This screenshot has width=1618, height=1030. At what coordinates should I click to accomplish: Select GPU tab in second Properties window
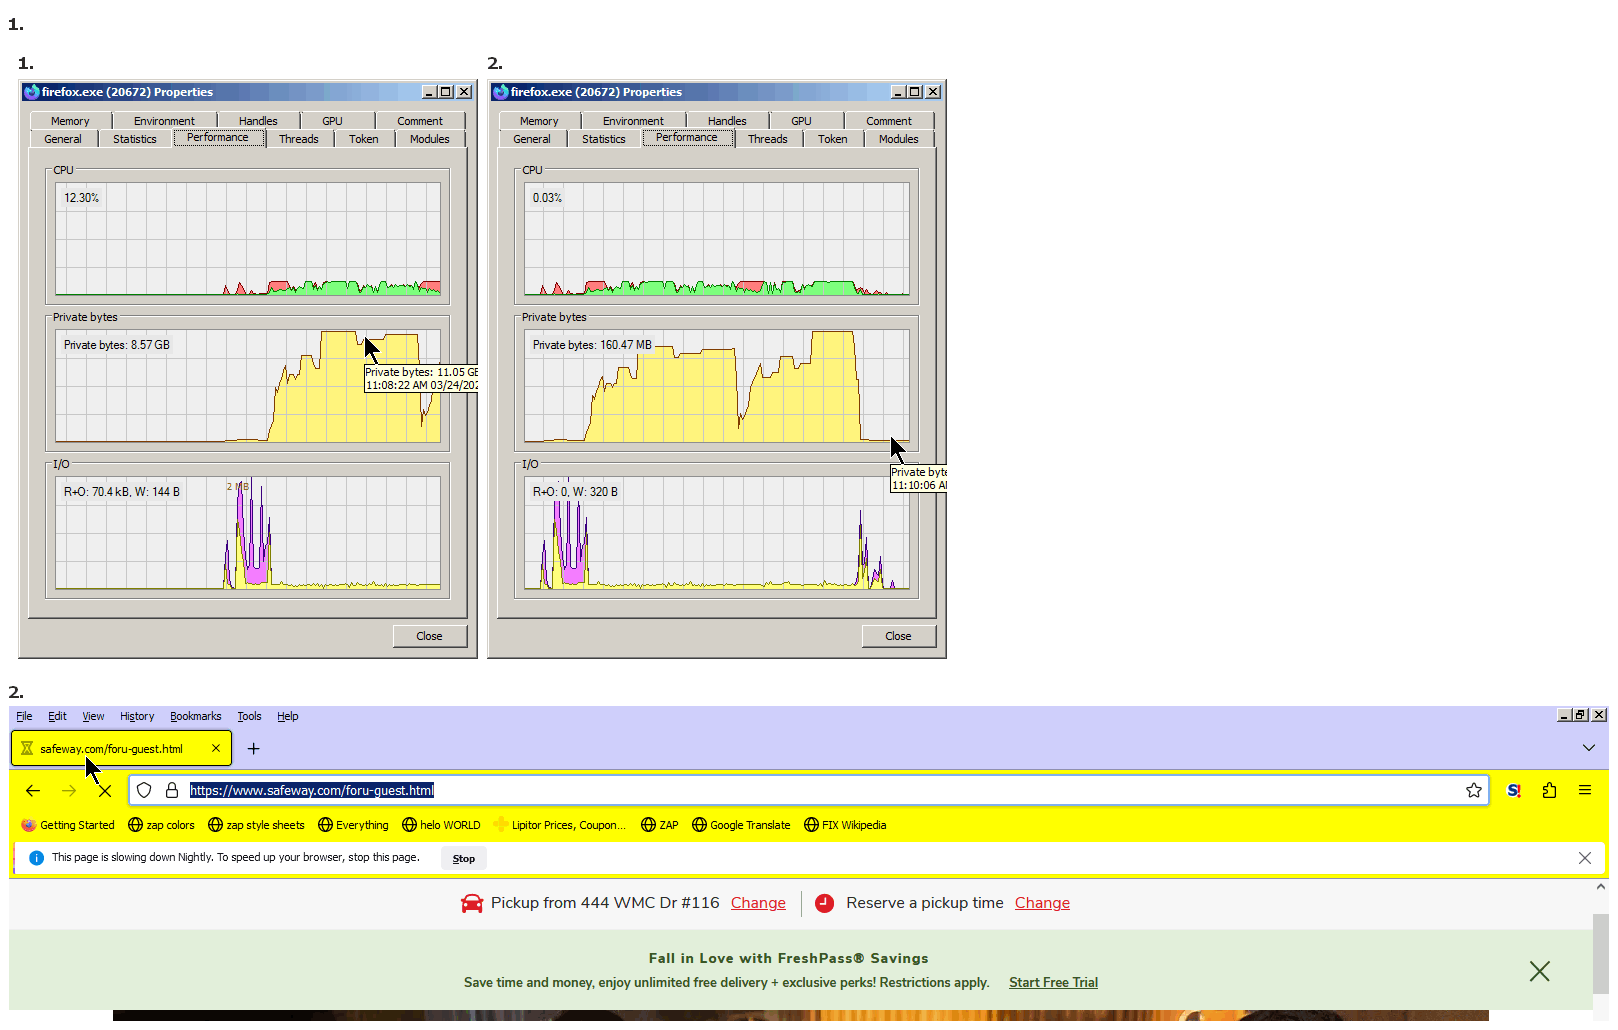(801, 122)
